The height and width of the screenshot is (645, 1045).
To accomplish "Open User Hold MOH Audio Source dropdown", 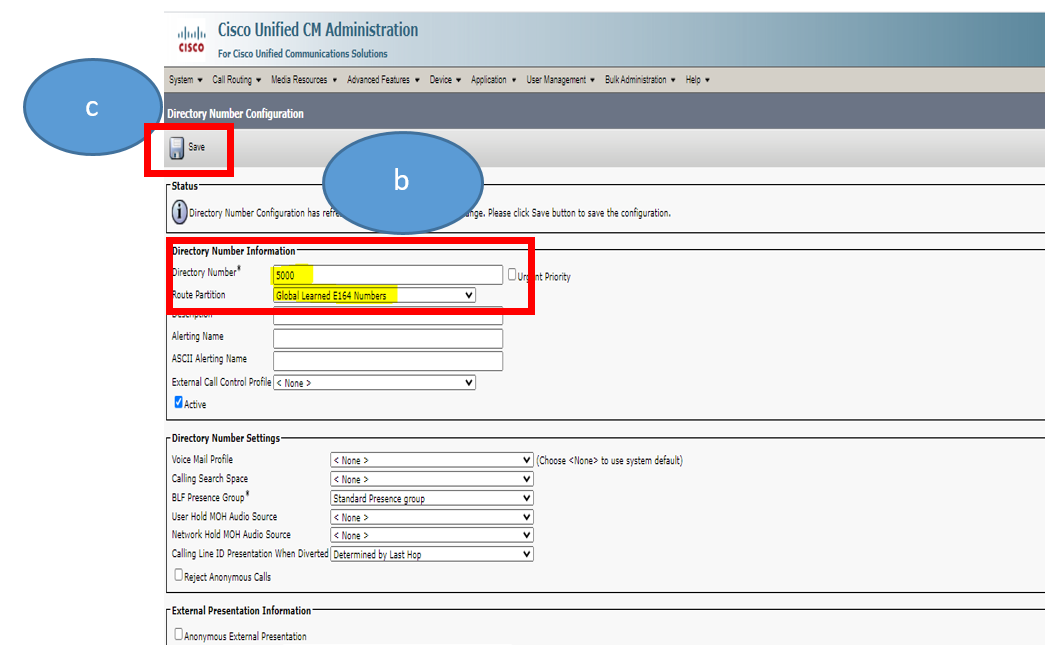I will tap(432, 517).
